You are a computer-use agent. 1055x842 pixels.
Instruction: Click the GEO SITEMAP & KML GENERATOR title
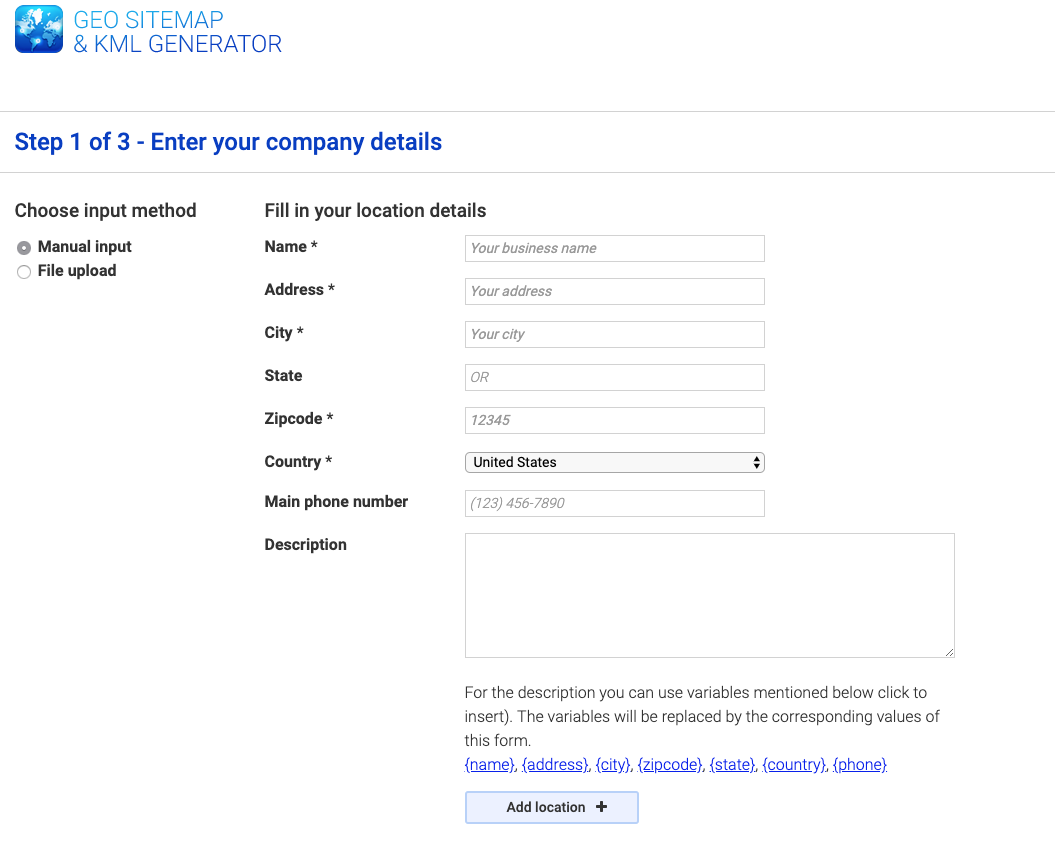(x=178, y=32)
